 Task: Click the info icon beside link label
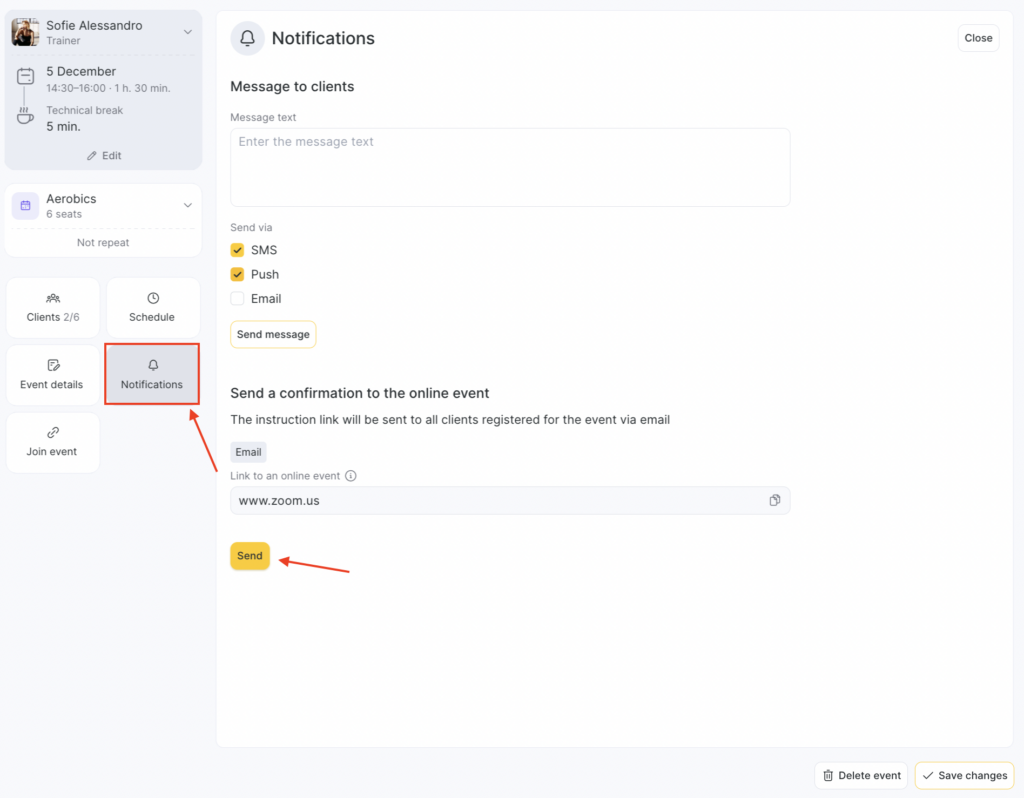tap(351, 476)
